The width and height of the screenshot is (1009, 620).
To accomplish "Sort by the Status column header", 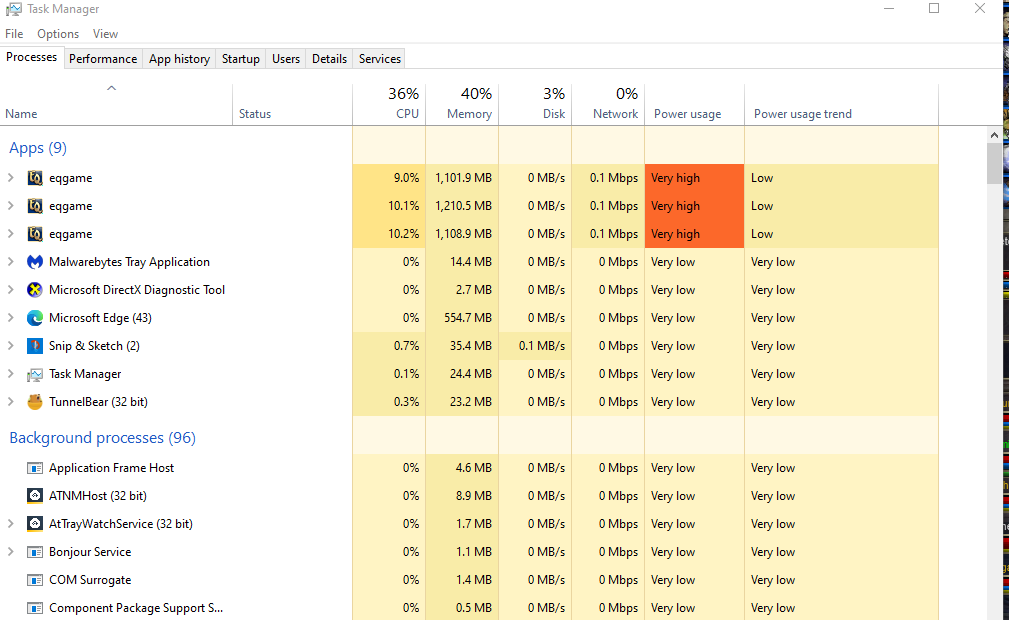I will tap(292, 104).
